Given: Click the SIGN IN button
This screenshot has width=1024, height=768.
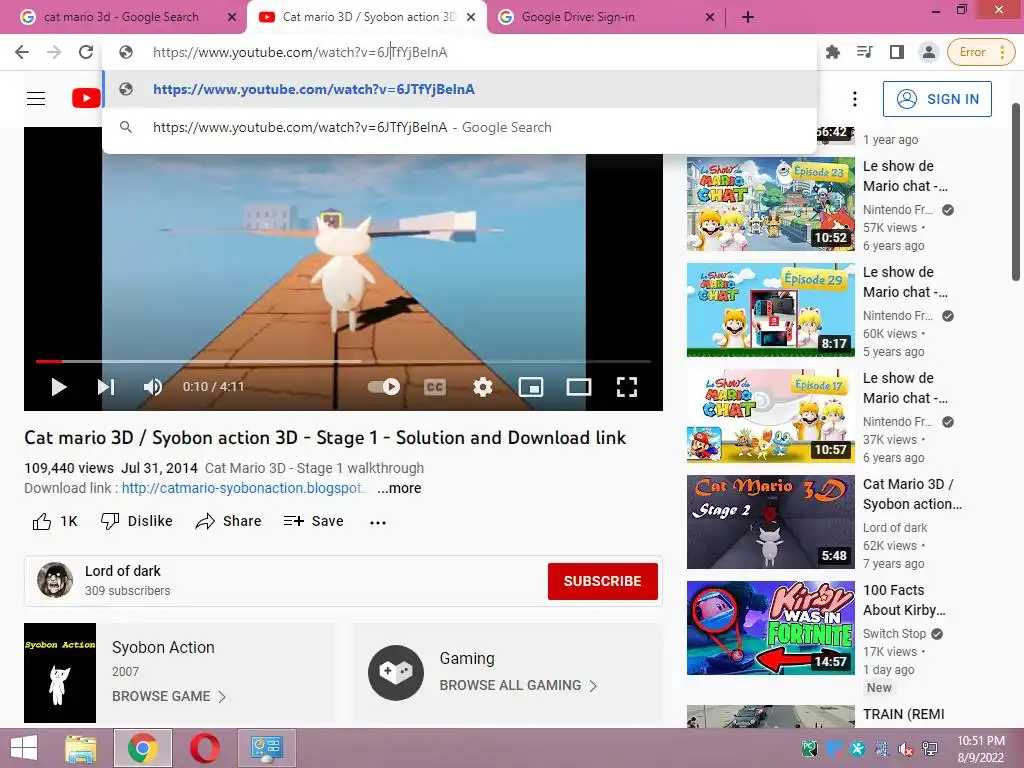Looking at the screenshot, I should click(937, 99).
